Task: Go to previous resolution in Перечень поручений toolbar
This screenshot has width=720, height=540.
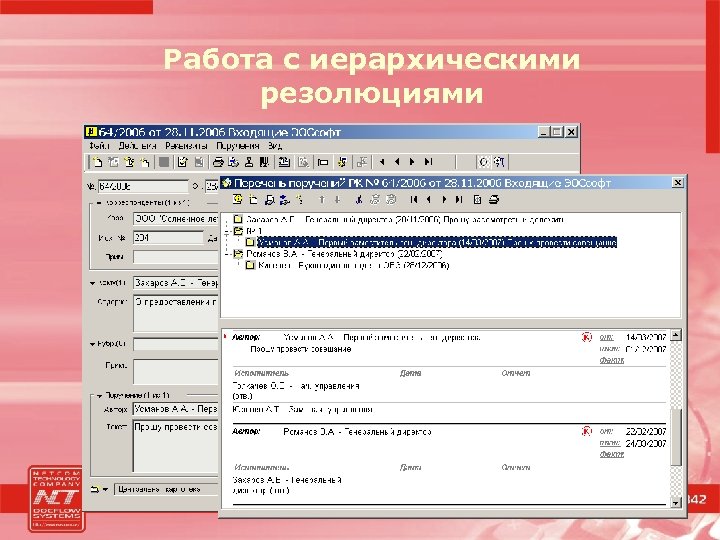Action: click(x=428, y=199)
